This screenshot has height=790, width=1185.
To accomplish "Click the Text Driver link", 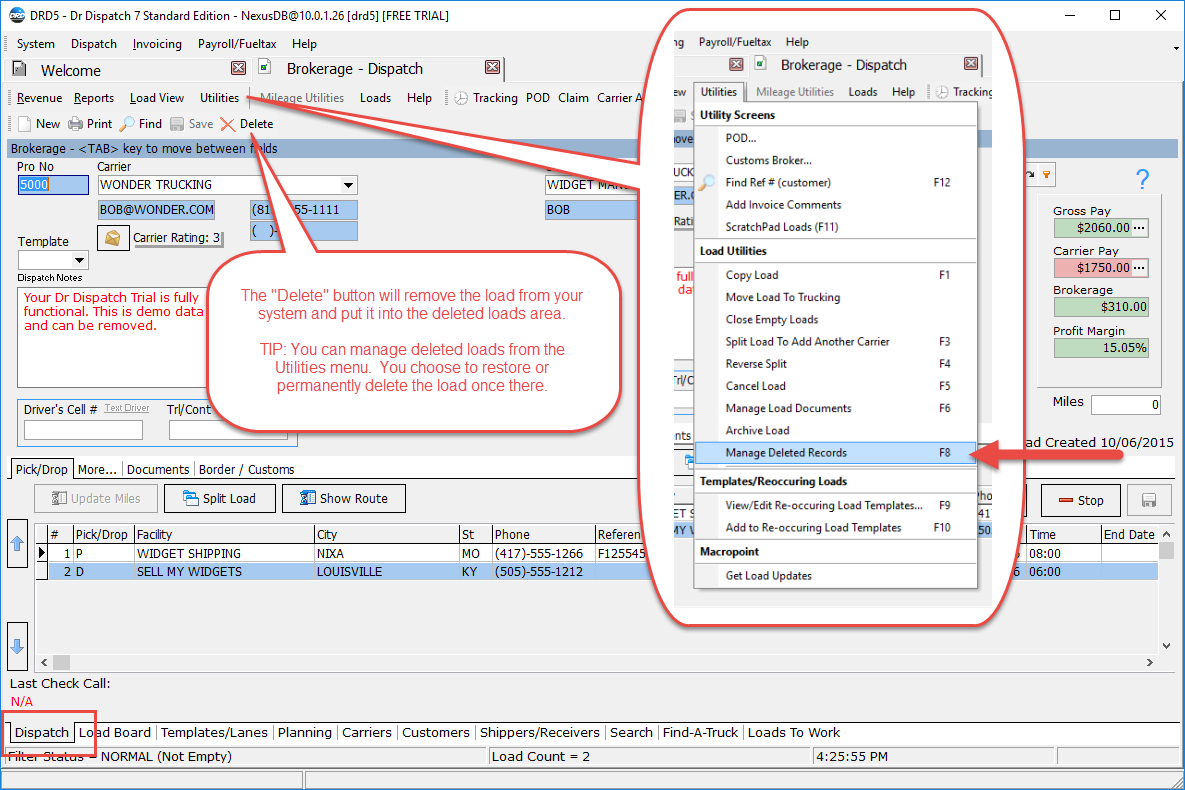I will coord(127,408).
